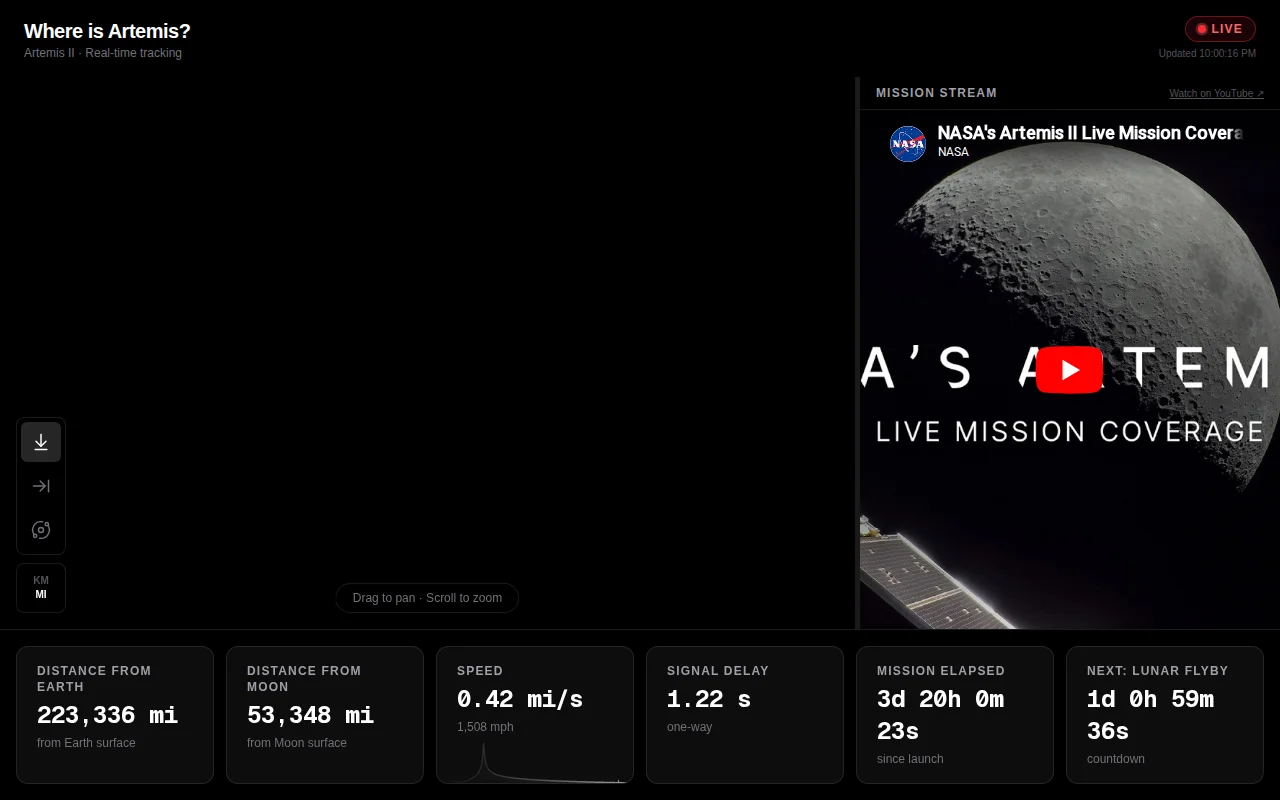This screenshot has height=800, width=1280.
Task: Click the Drag to pan hint pill
Action: 427,598
